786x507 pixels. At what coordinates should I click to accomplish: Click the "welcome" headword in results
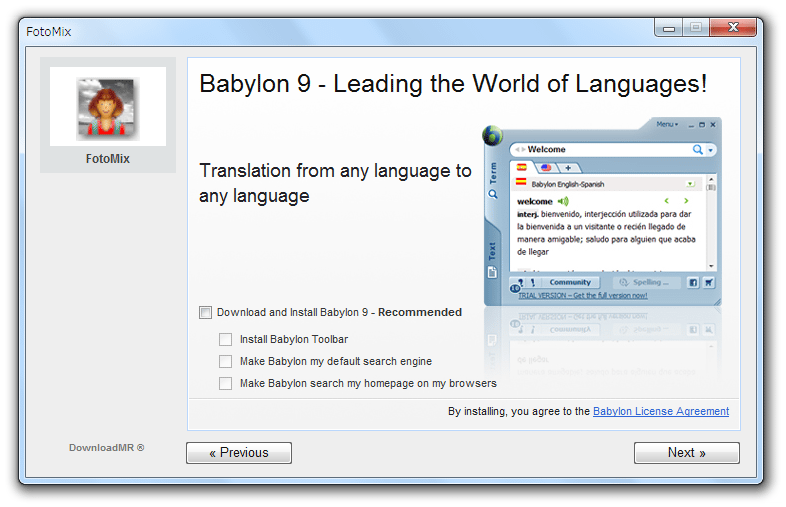coord(534,201)
